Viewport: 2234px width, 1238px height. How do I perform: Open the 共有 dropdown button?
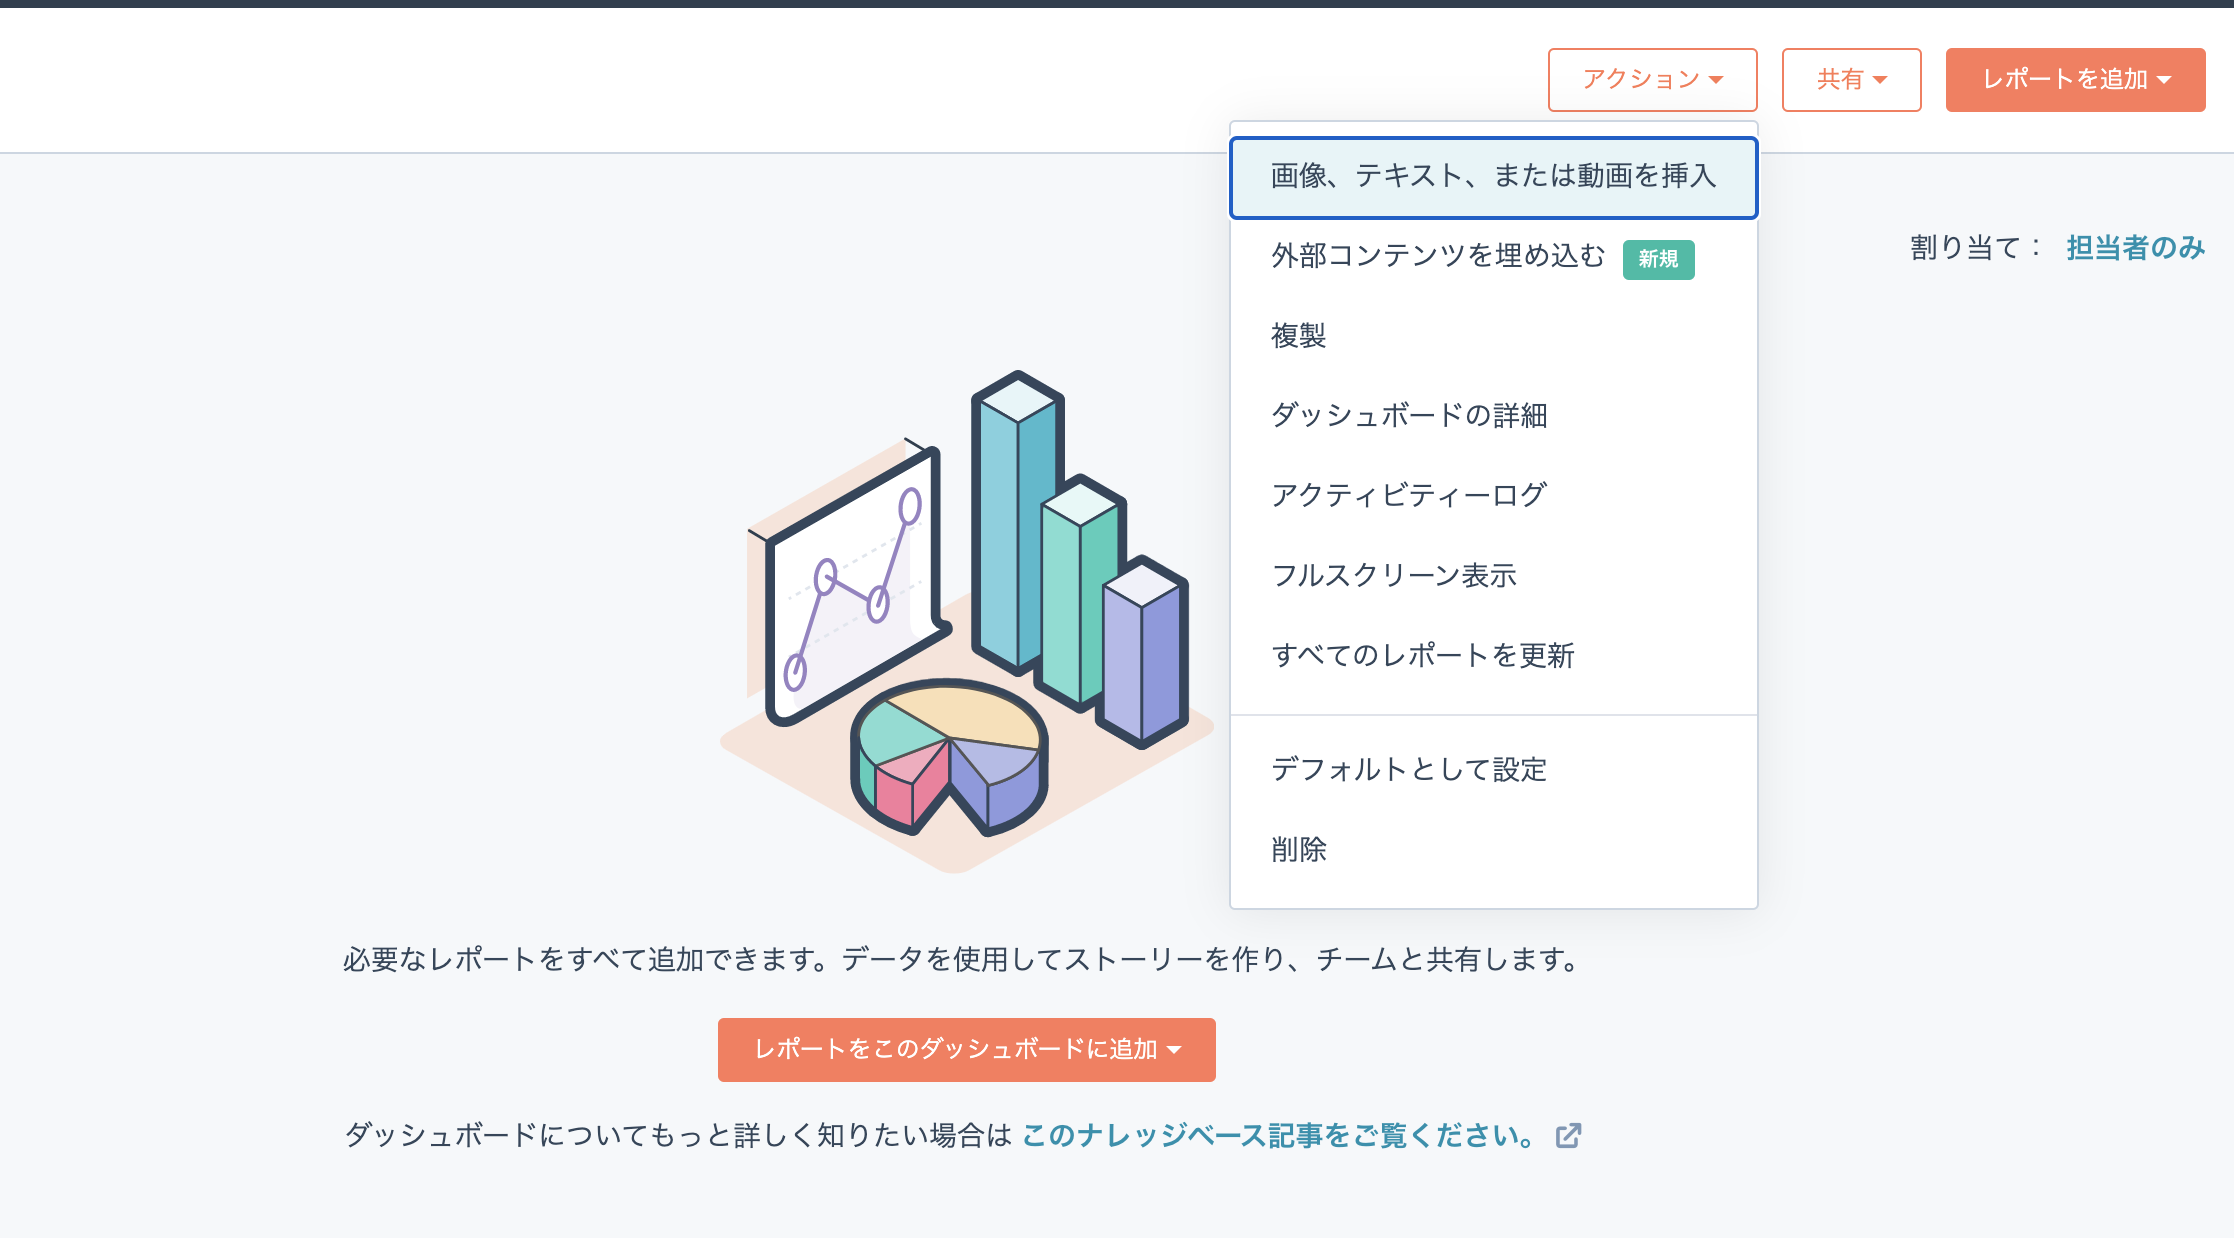tap(1850, 80)
